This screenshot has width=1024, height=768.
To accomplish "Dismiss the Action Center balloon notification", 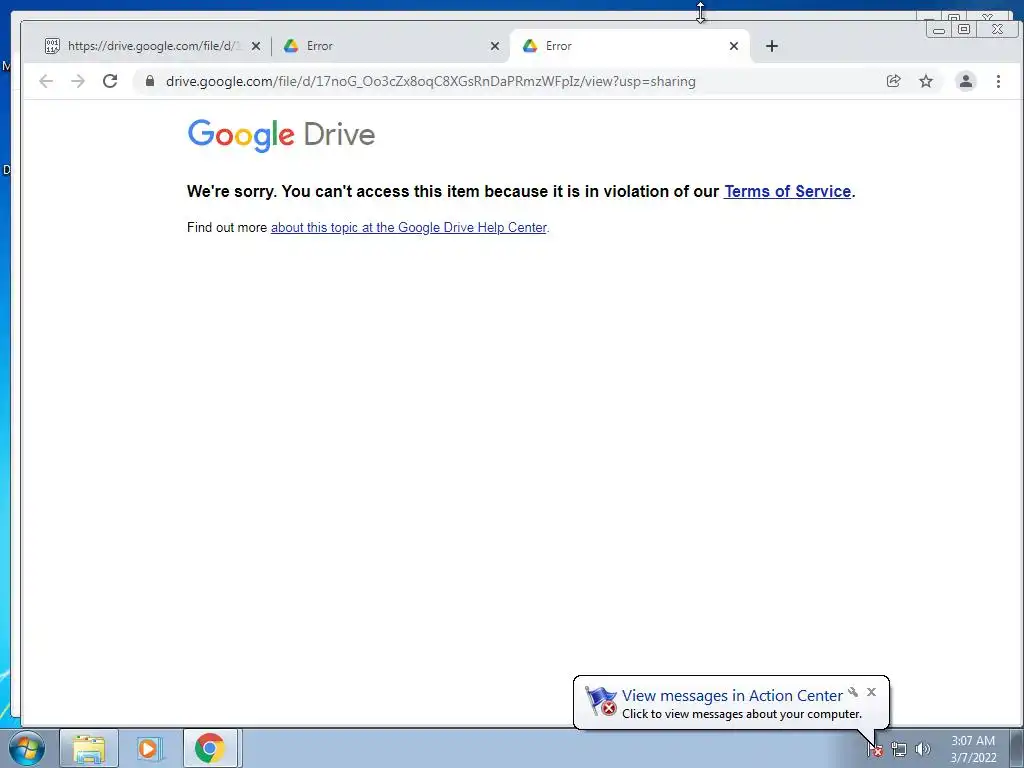I will tap(871, 692).
